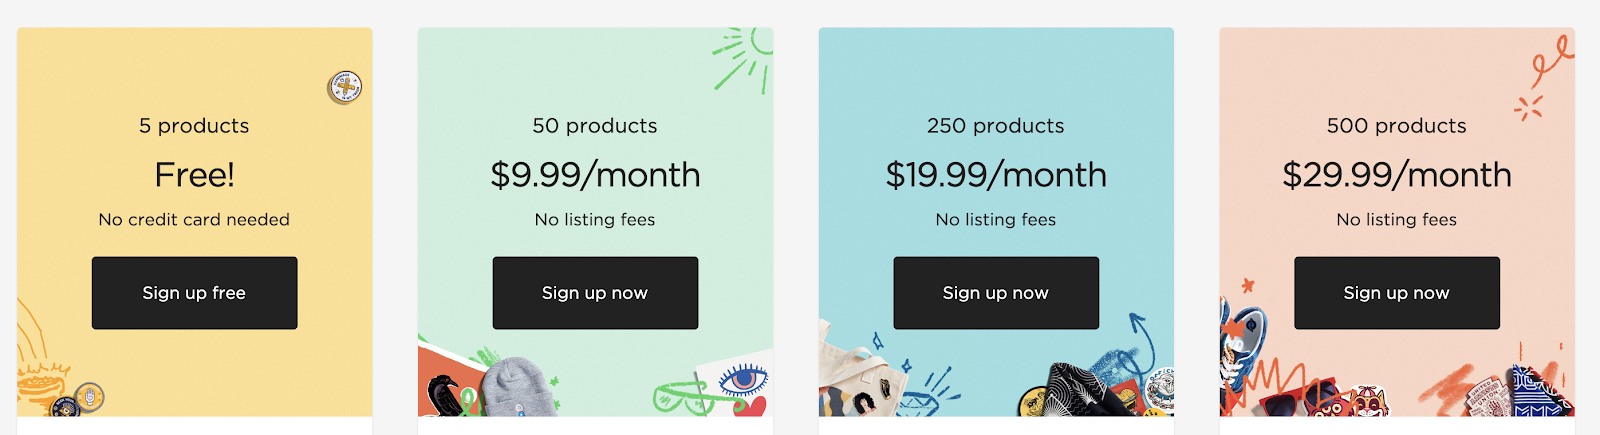
Task: Click the orange squiggle doodle on peach card
Action: (1550, 60)
